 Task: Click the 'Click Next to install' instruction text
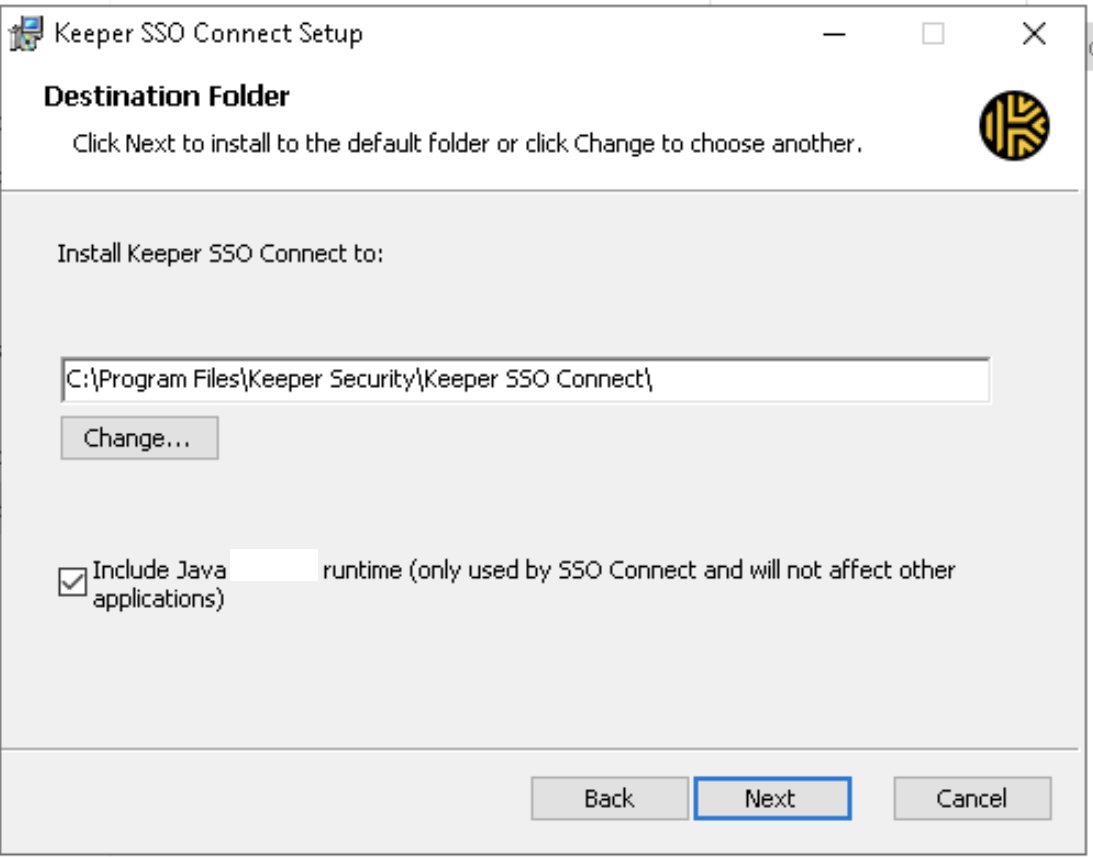click(467, 144)
